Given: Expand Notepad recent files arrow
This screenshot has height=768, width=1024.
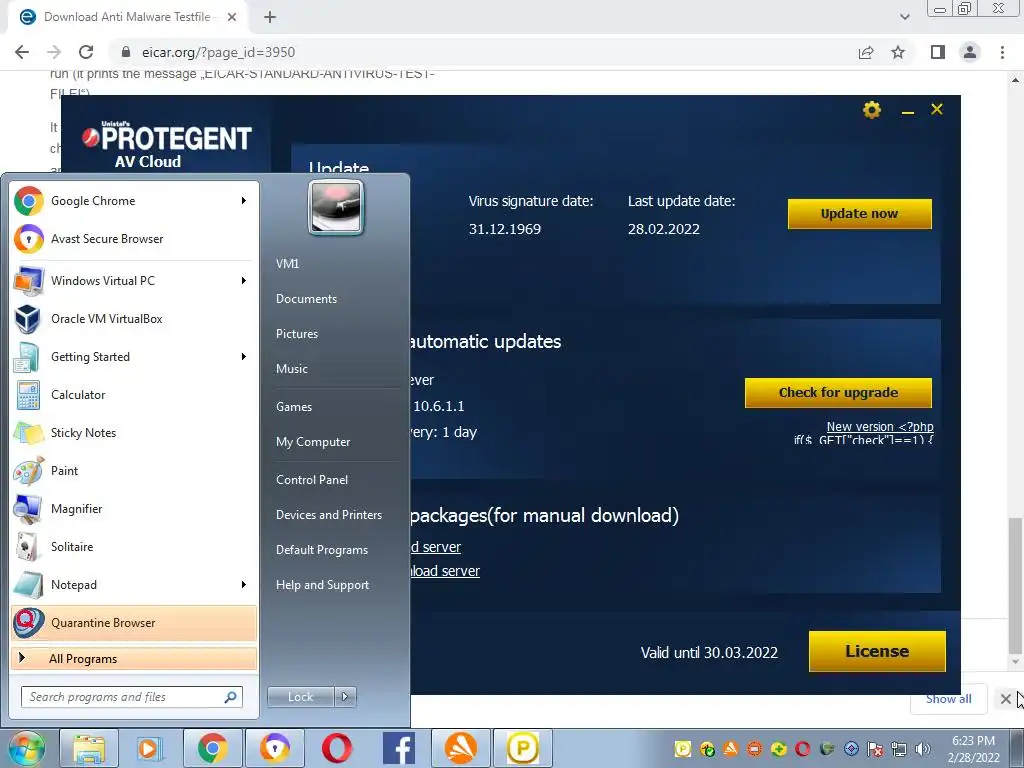Looking at the screenshot, I should tap(244, 584).
